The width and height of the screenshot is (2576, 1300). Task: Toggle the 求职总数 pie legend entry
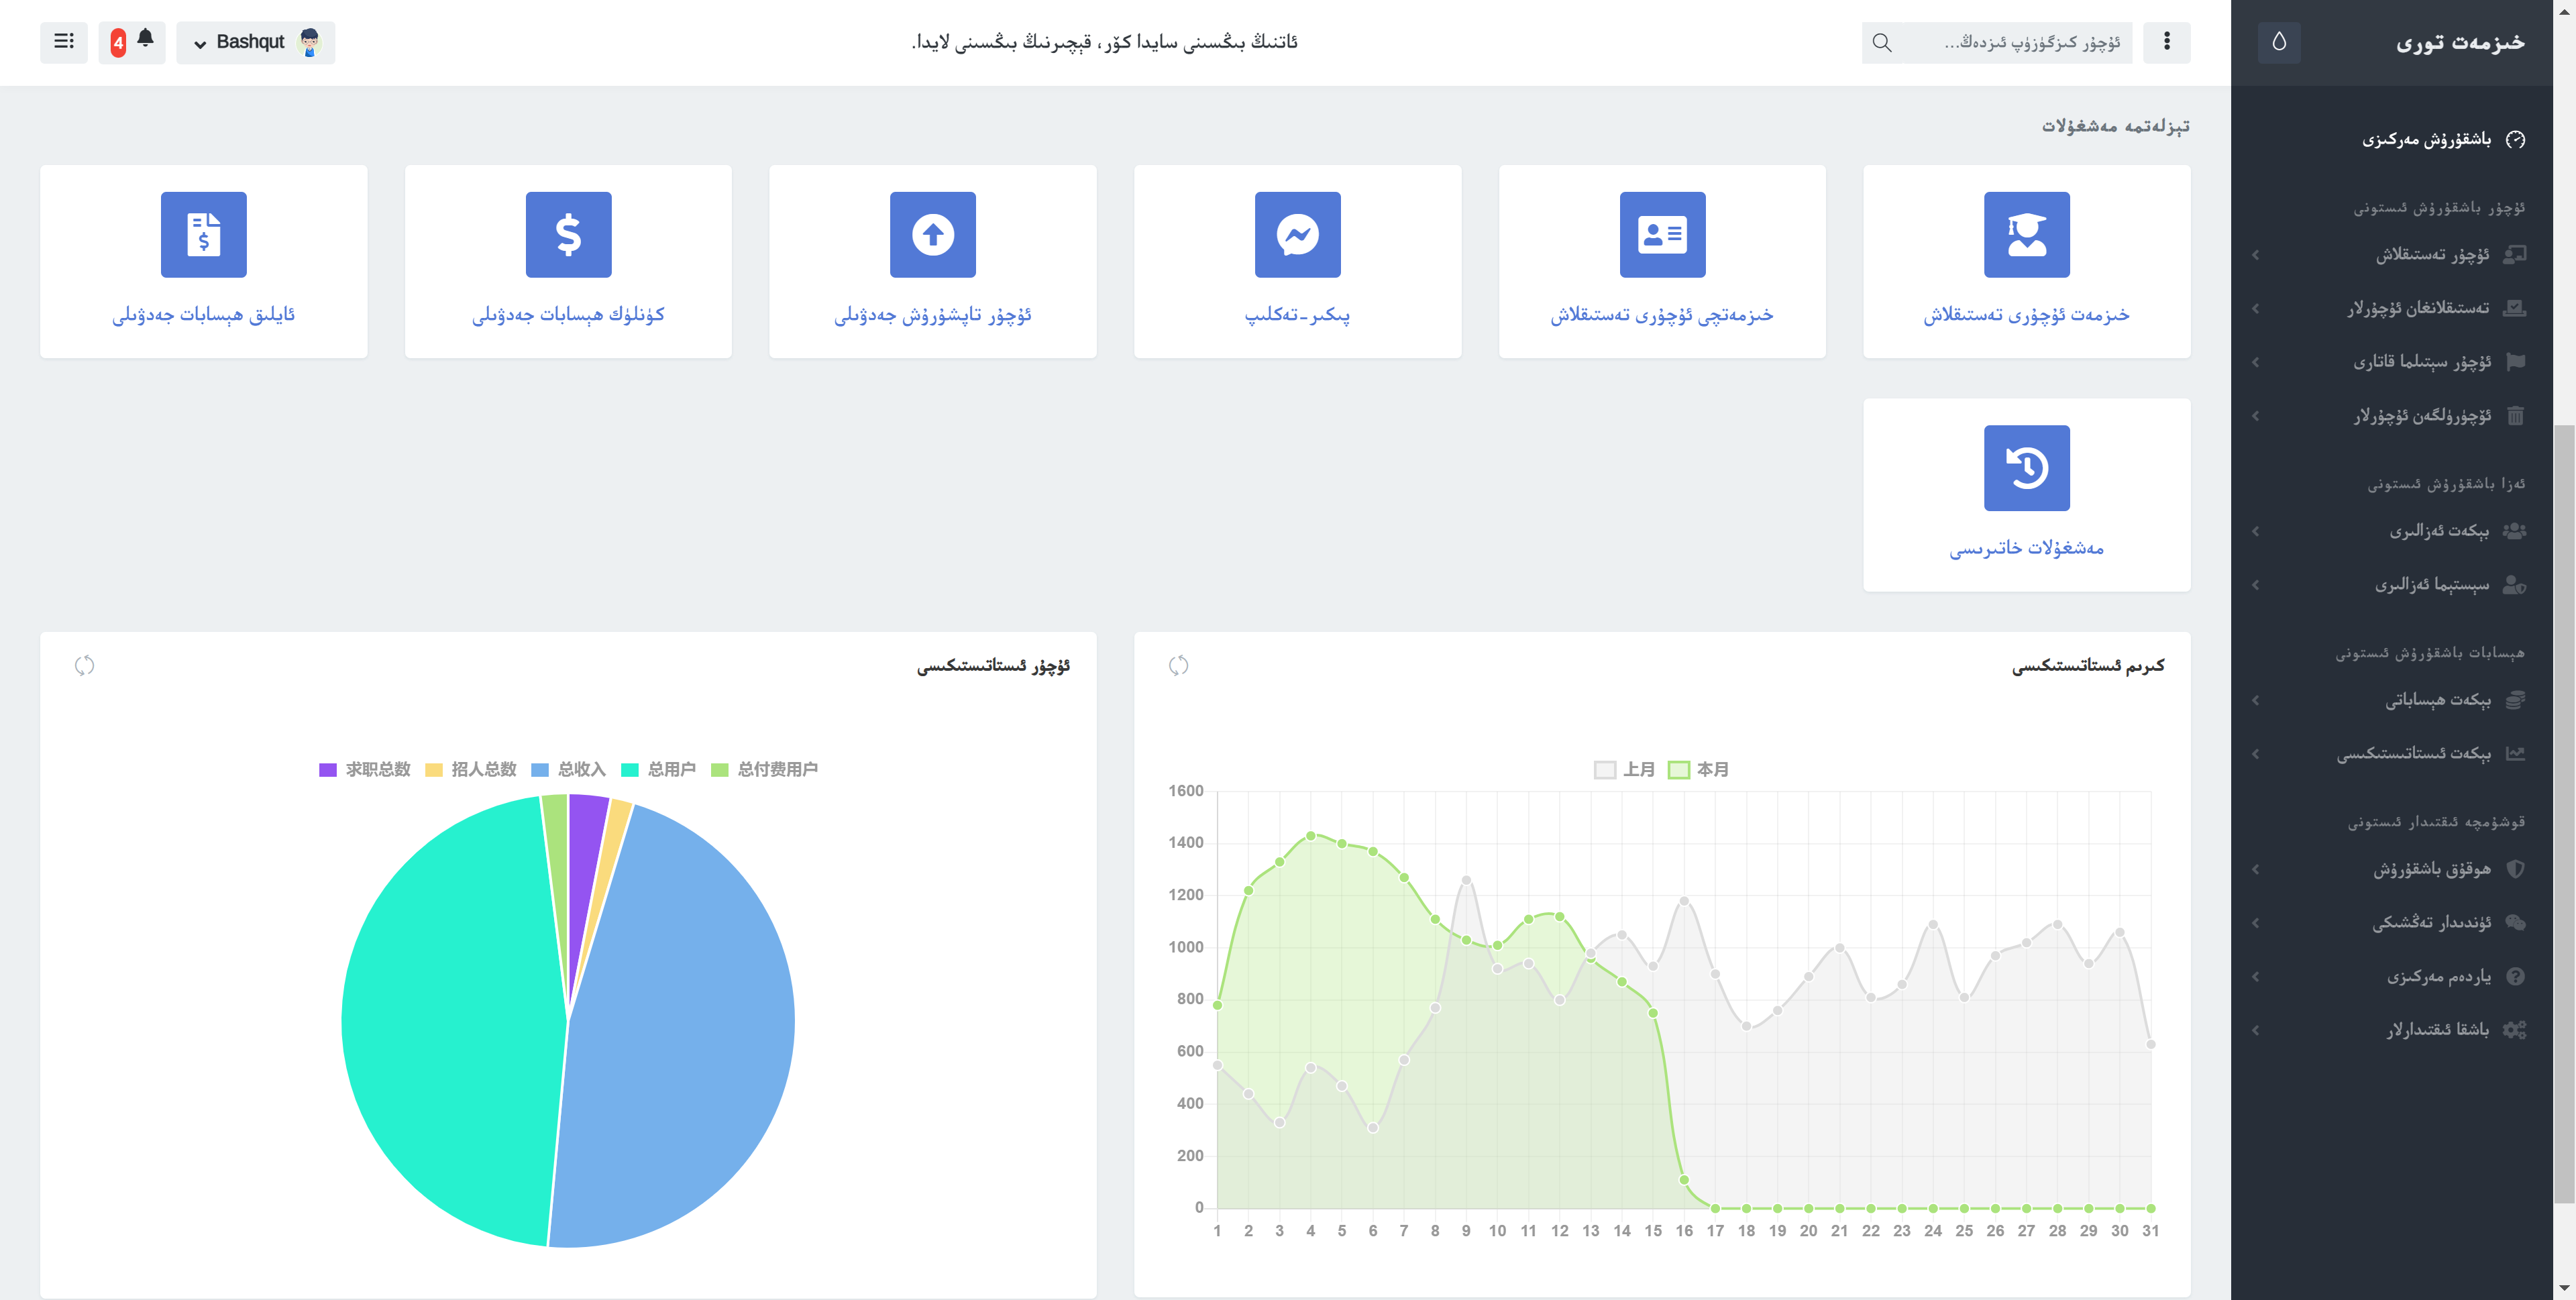tap(364, 769)
